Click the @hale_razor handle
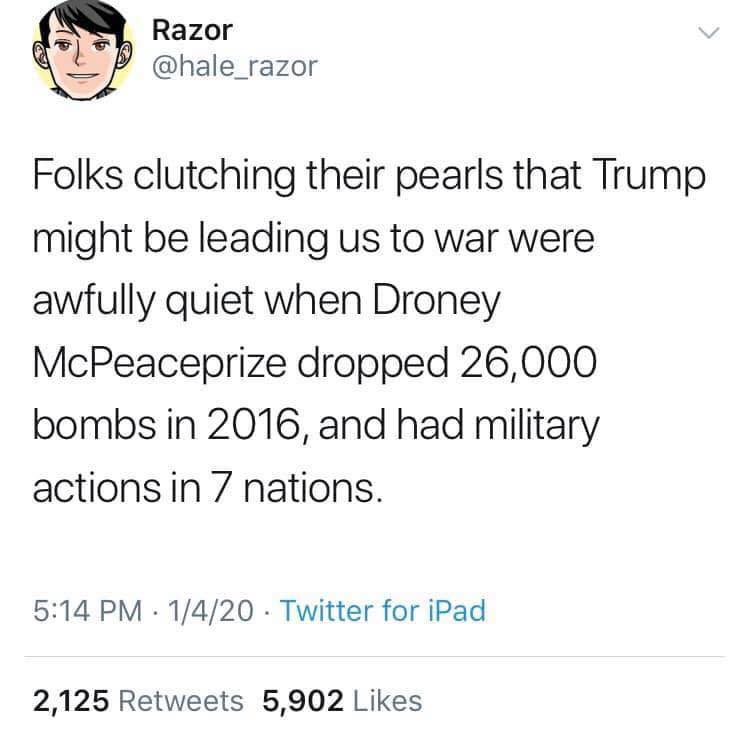 pyautogui.click(x=234, y=66)
